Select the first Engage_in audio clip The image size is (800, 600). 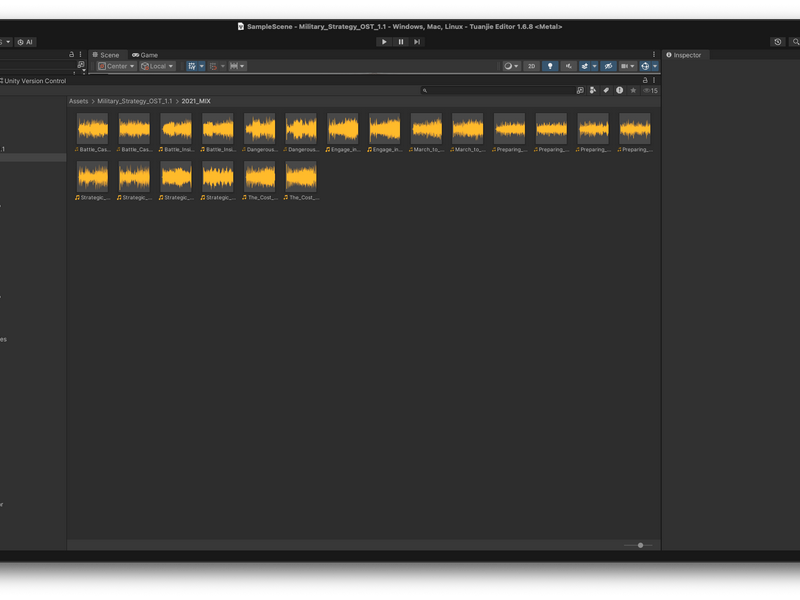click(x=343, y=133)
